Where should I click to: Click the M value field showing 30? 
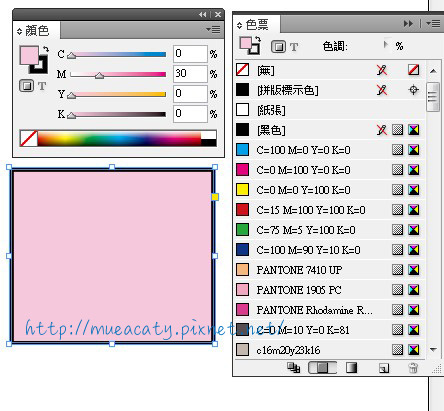point(190,74)
